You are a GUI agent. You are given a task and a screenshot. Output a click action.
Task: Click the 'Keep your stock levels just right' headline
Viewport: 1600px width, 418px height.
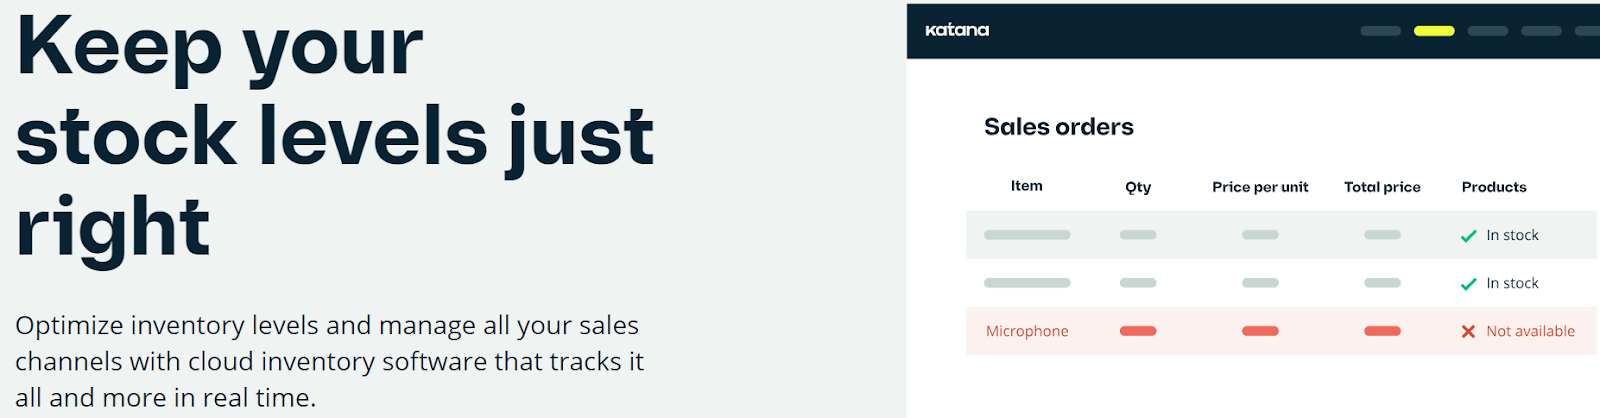tap(335, 135)
